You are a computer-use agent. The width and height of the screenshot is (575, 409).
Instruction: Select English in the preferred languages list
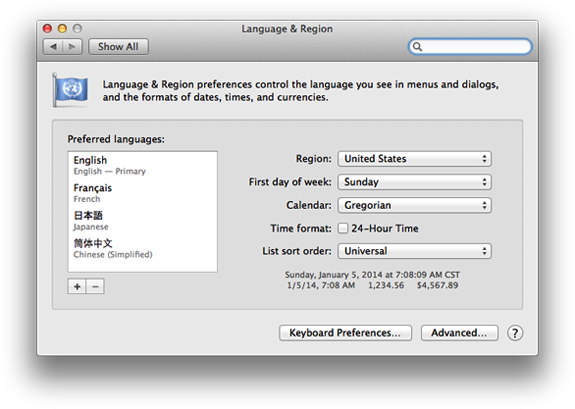[143, 165]
